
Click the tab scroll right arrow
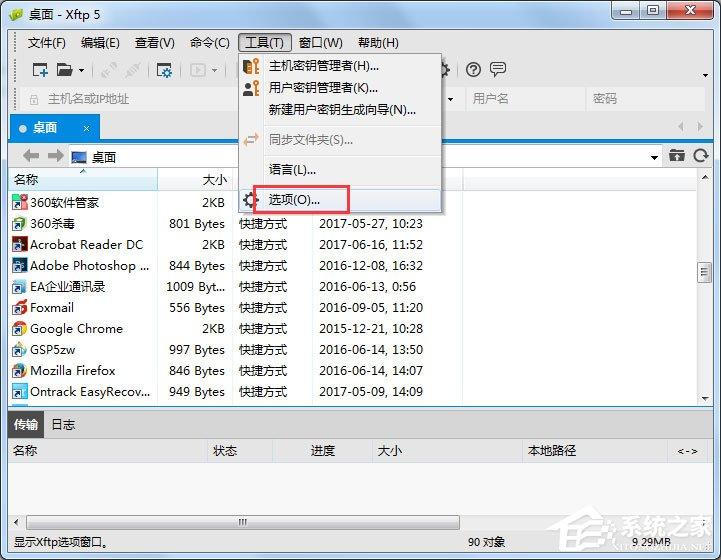tap(700, 126)
